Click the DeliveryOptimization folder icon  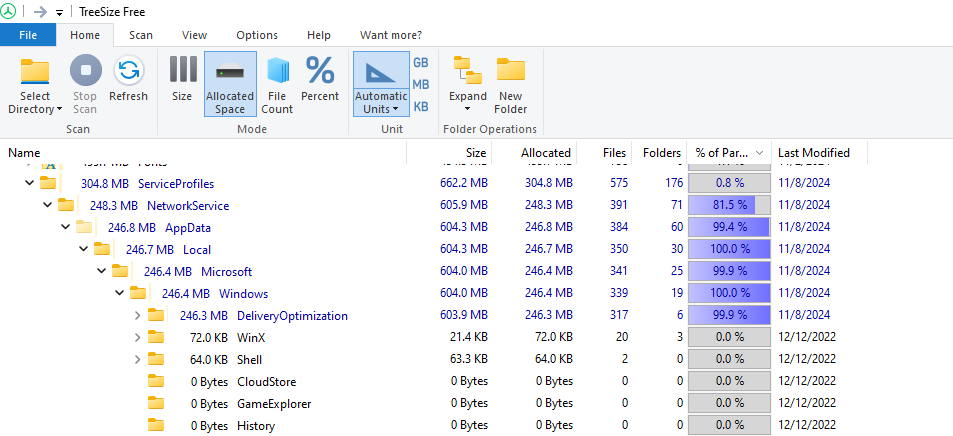[156, 315]
